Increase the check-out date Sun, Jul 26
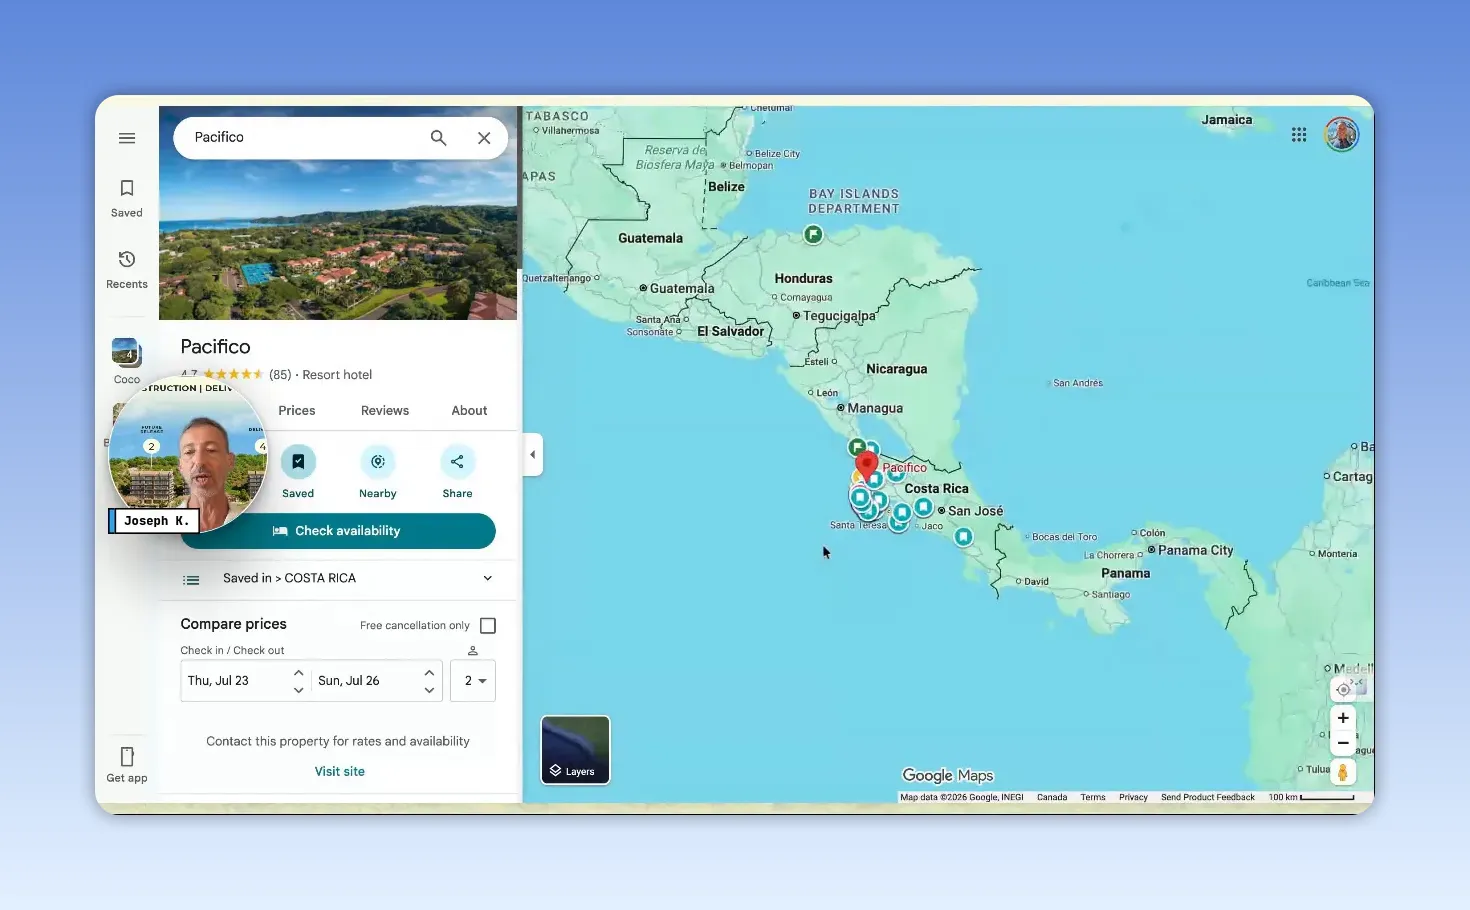This screenshot has height=910, width=1470. pyautogui.click(x=429, y=673)
